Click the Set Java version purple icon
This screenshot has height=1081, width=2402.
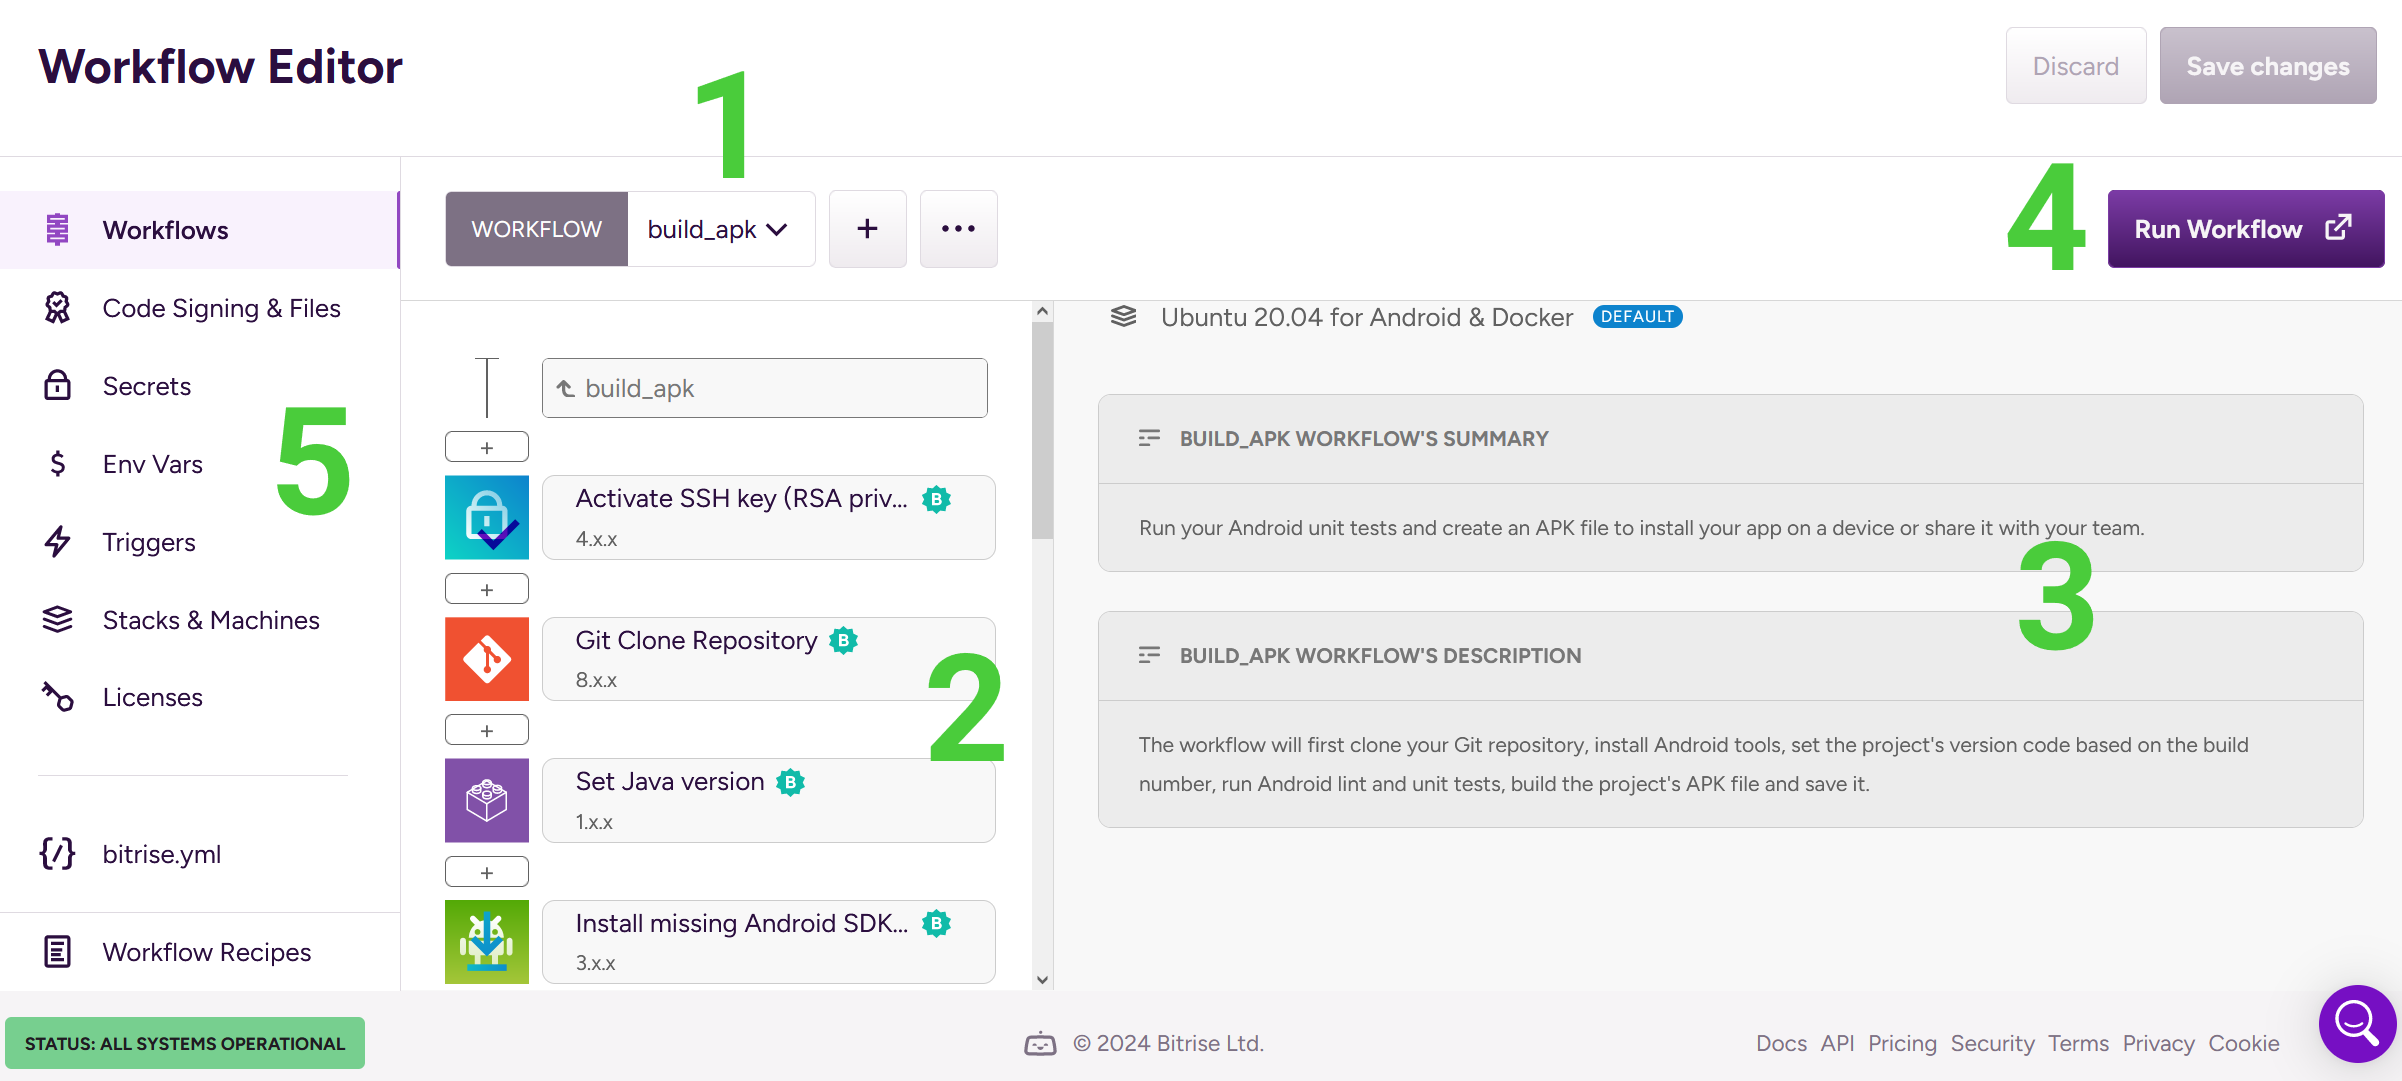(x=487, y=800)
